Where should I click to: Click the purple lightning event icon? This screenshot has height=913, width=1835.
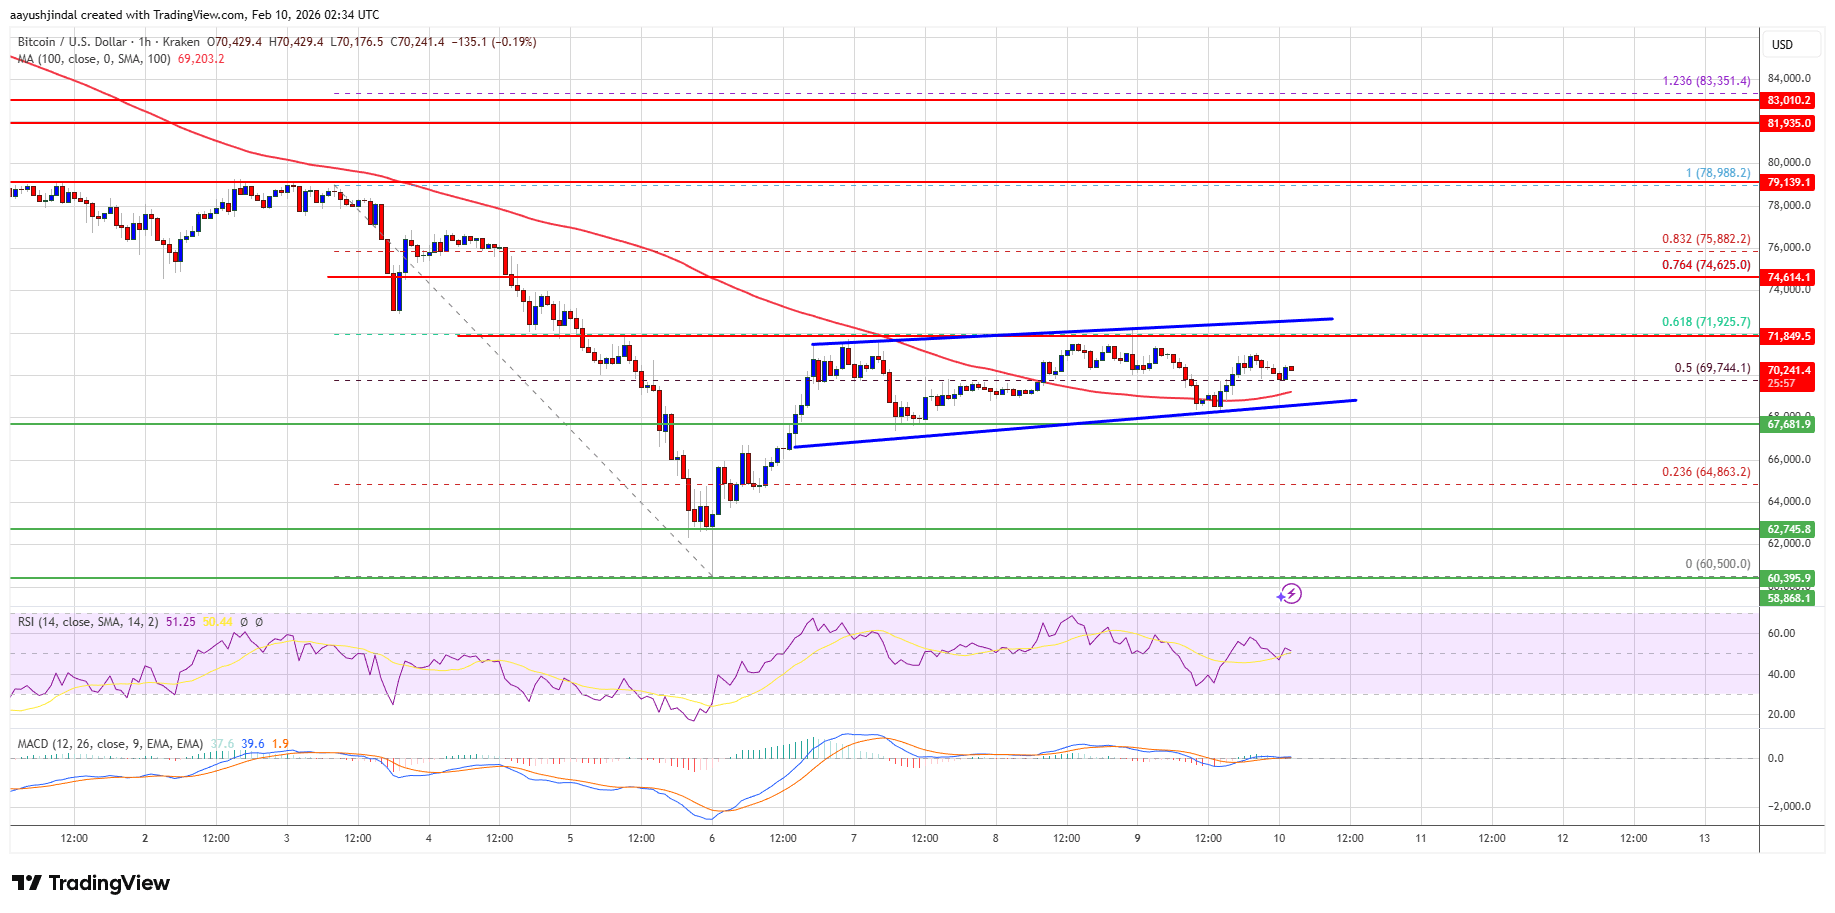[1290, 594]
